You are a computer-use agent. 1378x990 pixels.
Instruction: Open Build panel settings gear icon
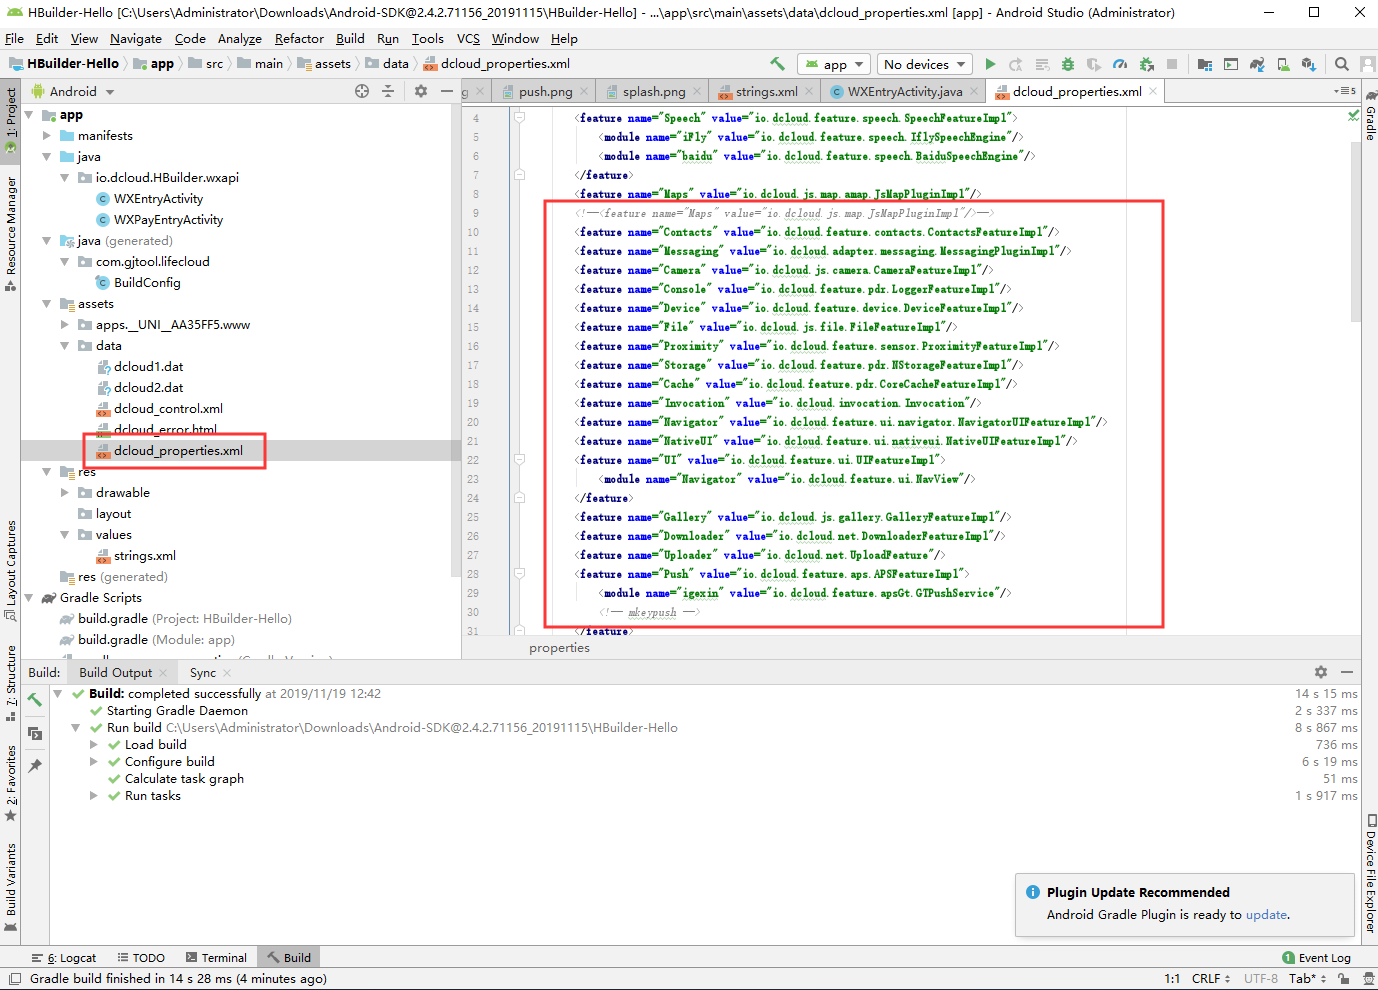tap(1321, 672)
